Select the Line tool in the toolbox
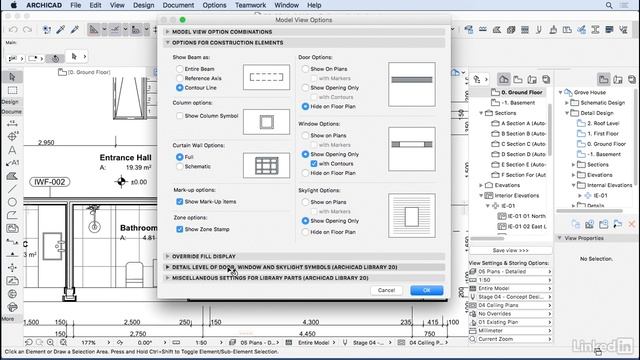Screen dimensions: 640x360 [x=12, y=189]
